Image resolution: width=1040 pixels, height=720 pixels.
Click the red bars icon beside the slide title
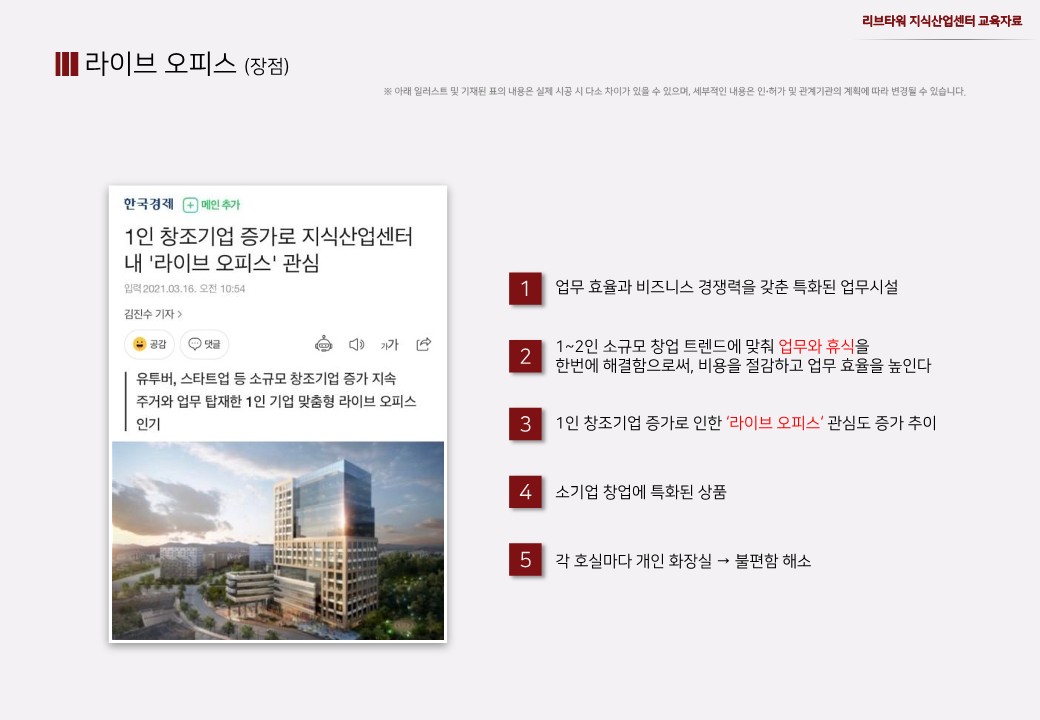[x=66, y=64]
